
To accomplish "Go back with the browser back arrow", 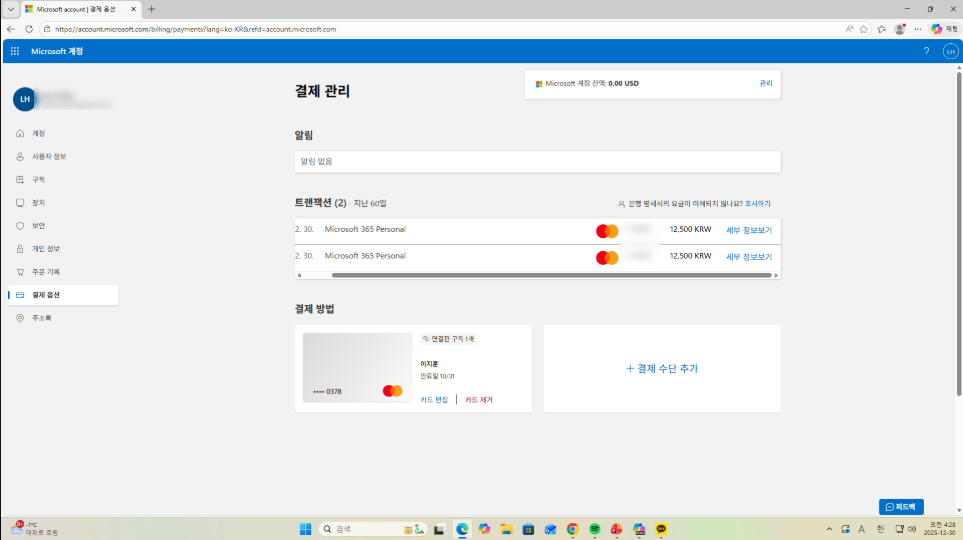I will click(10, 29).
